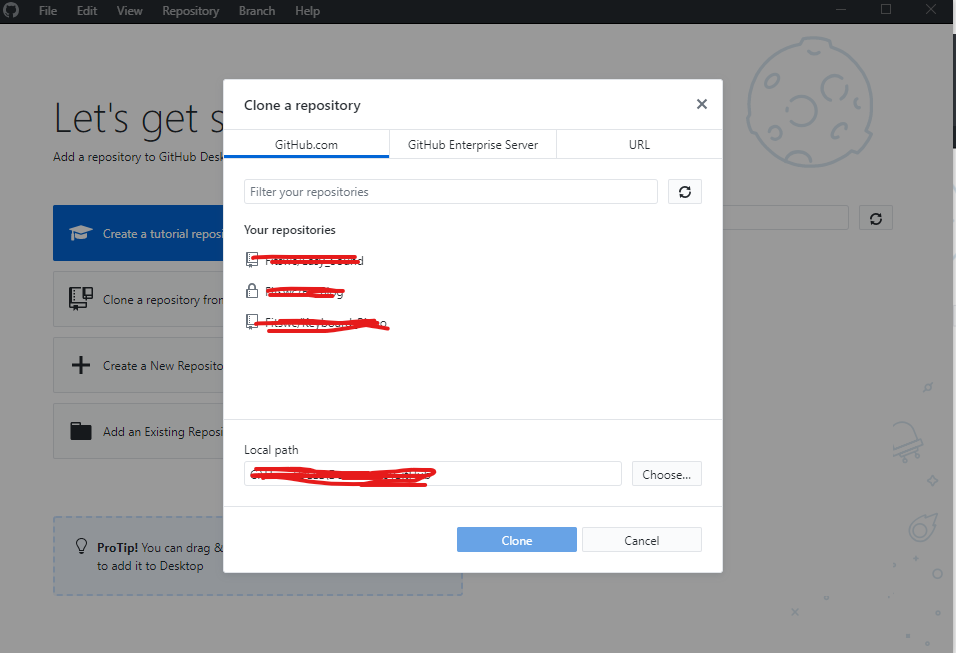Click the Local path label
Screen dimensions: 956x653
point(271,450)
